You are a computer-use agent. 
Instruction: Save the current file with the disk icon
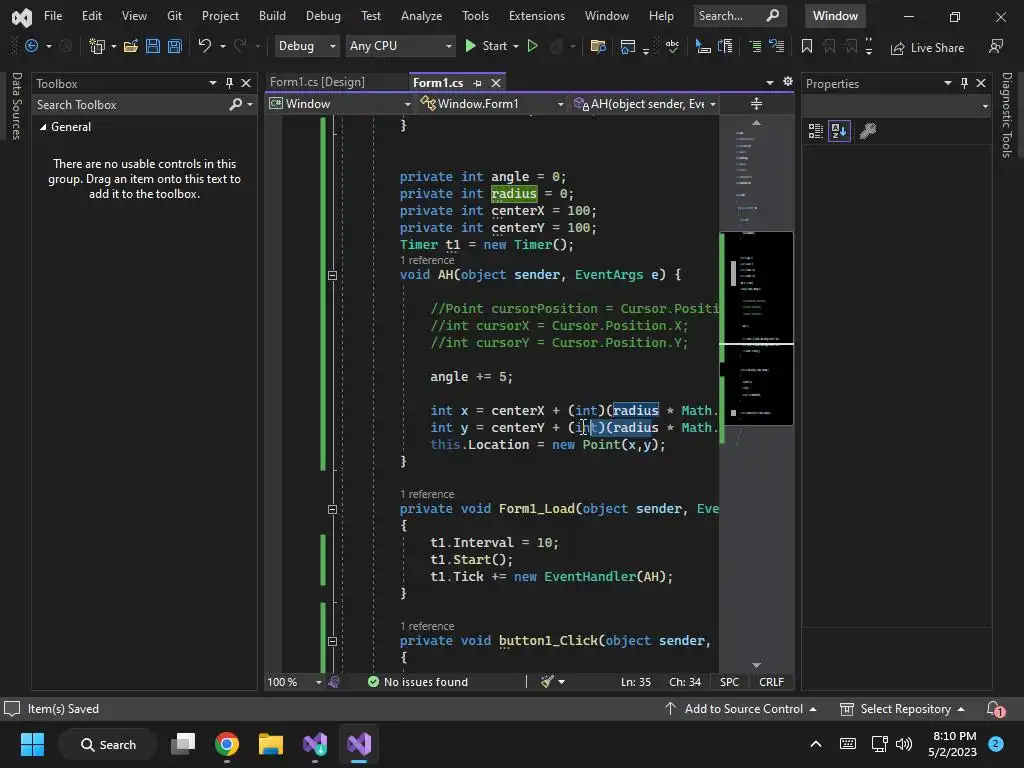click(153, 46)
